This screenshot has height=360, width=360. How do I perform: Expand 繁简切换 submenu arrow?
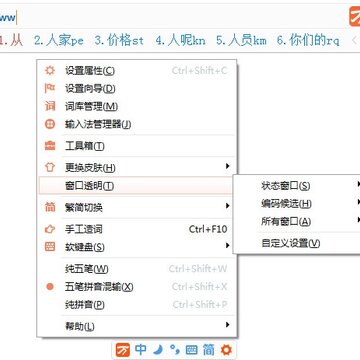(227, 206)
